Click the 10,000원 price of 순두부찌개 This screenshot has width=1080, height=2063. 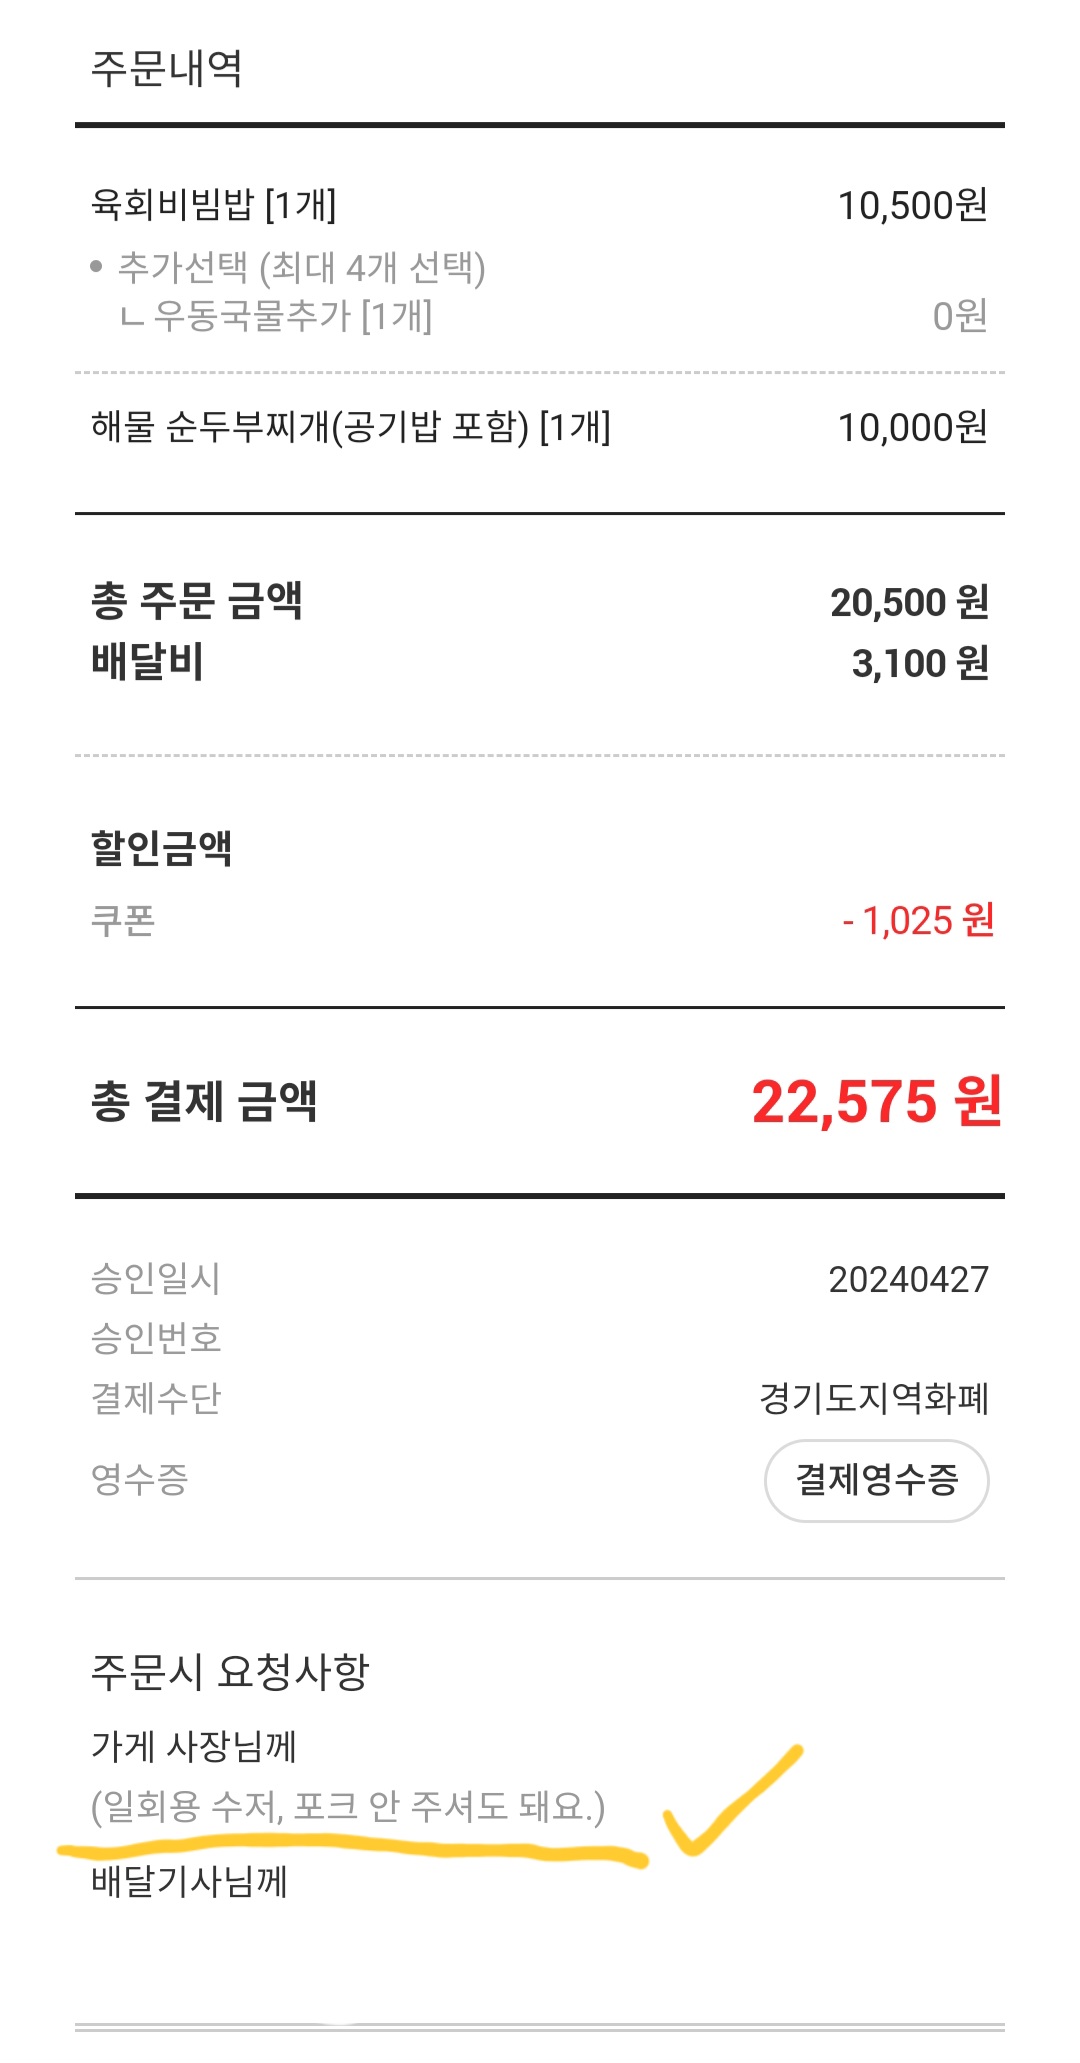tap(912, 428)
